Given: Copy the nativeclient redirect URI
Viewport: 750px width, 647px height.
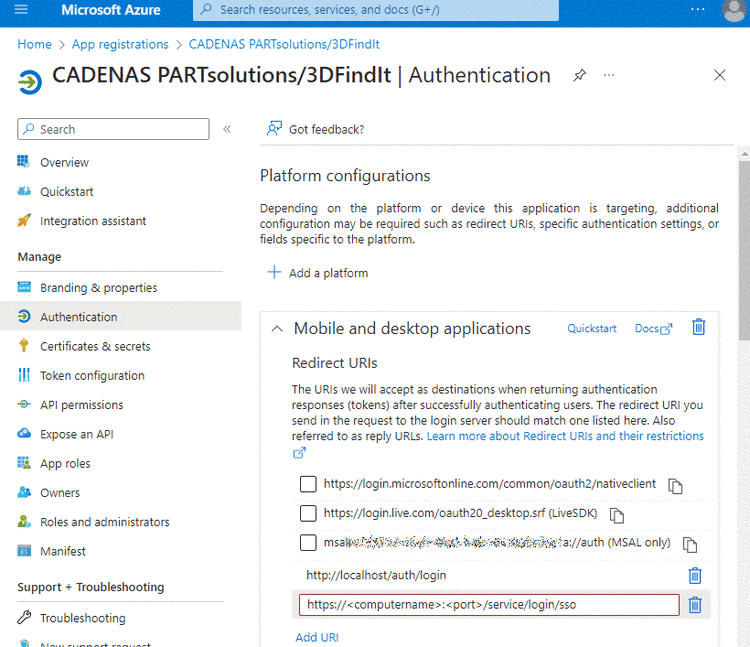Looking at the screenshot, I should point(675,486).
